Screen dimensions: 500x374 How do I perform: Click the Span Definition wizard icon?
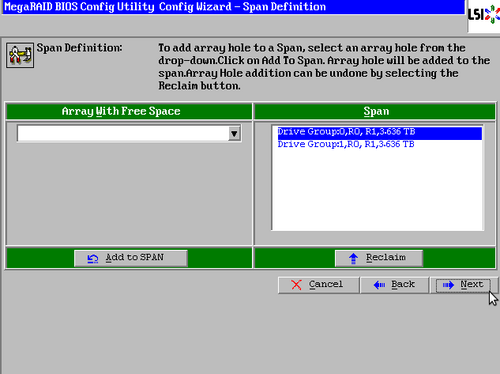20,55
